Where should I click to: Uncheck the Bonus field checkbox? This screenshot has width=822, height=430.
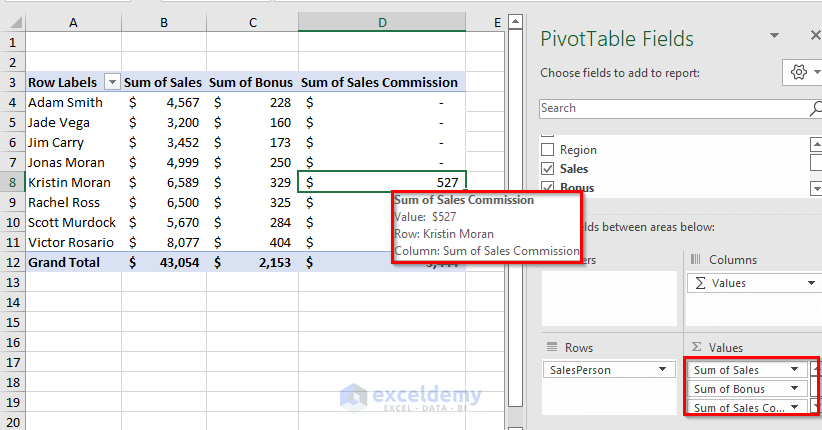(547, 187)
